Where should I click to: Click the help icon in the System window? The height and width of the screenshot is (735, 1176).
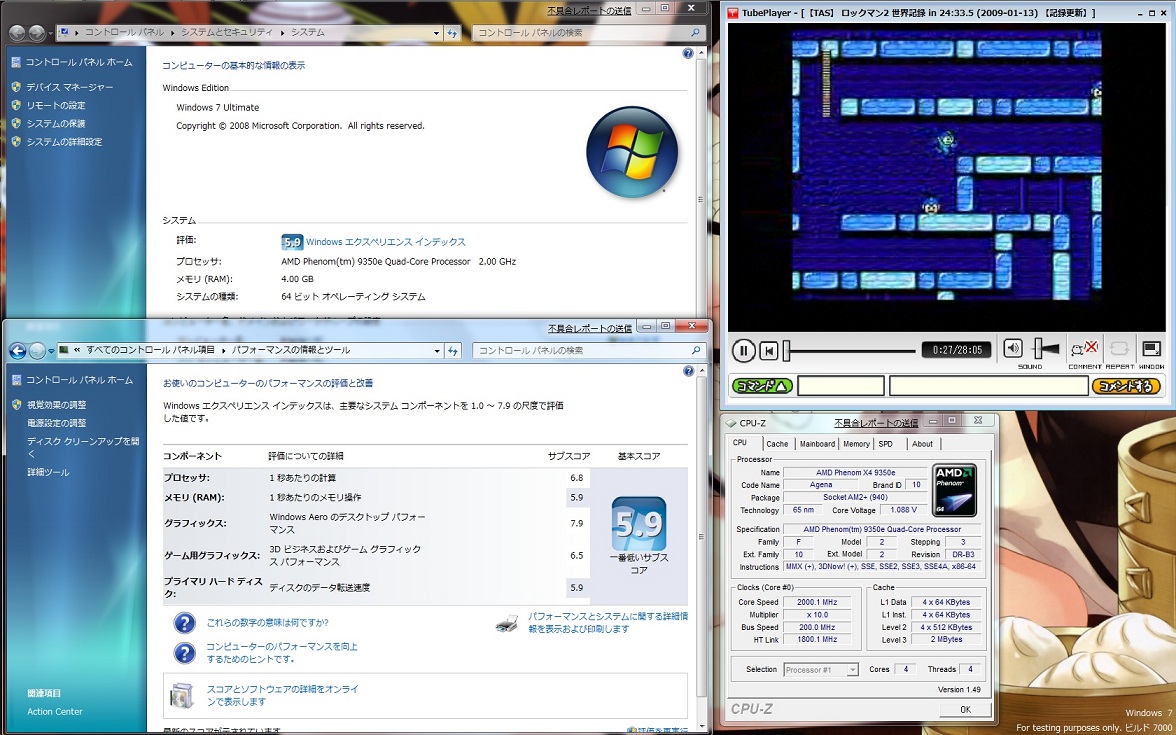(x=688, y=54)
